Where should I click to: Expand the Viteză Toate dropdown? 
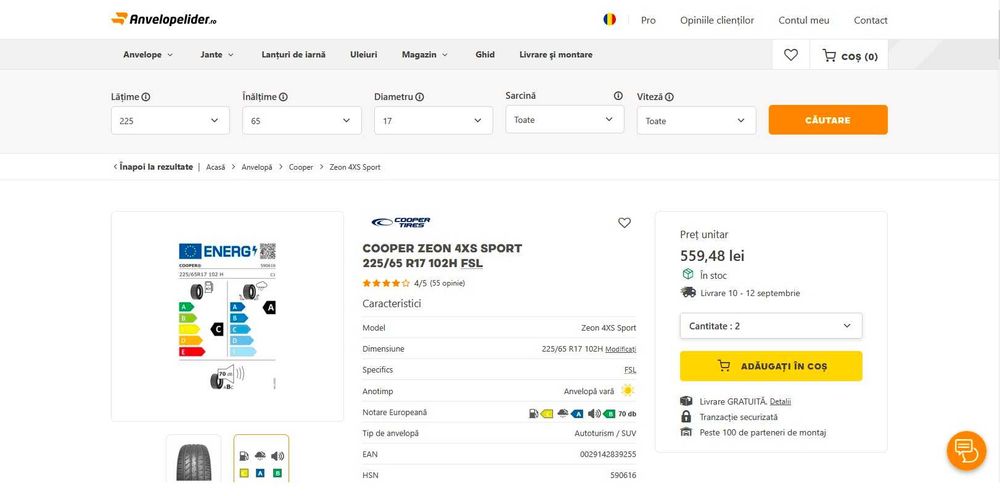[696, 120]
